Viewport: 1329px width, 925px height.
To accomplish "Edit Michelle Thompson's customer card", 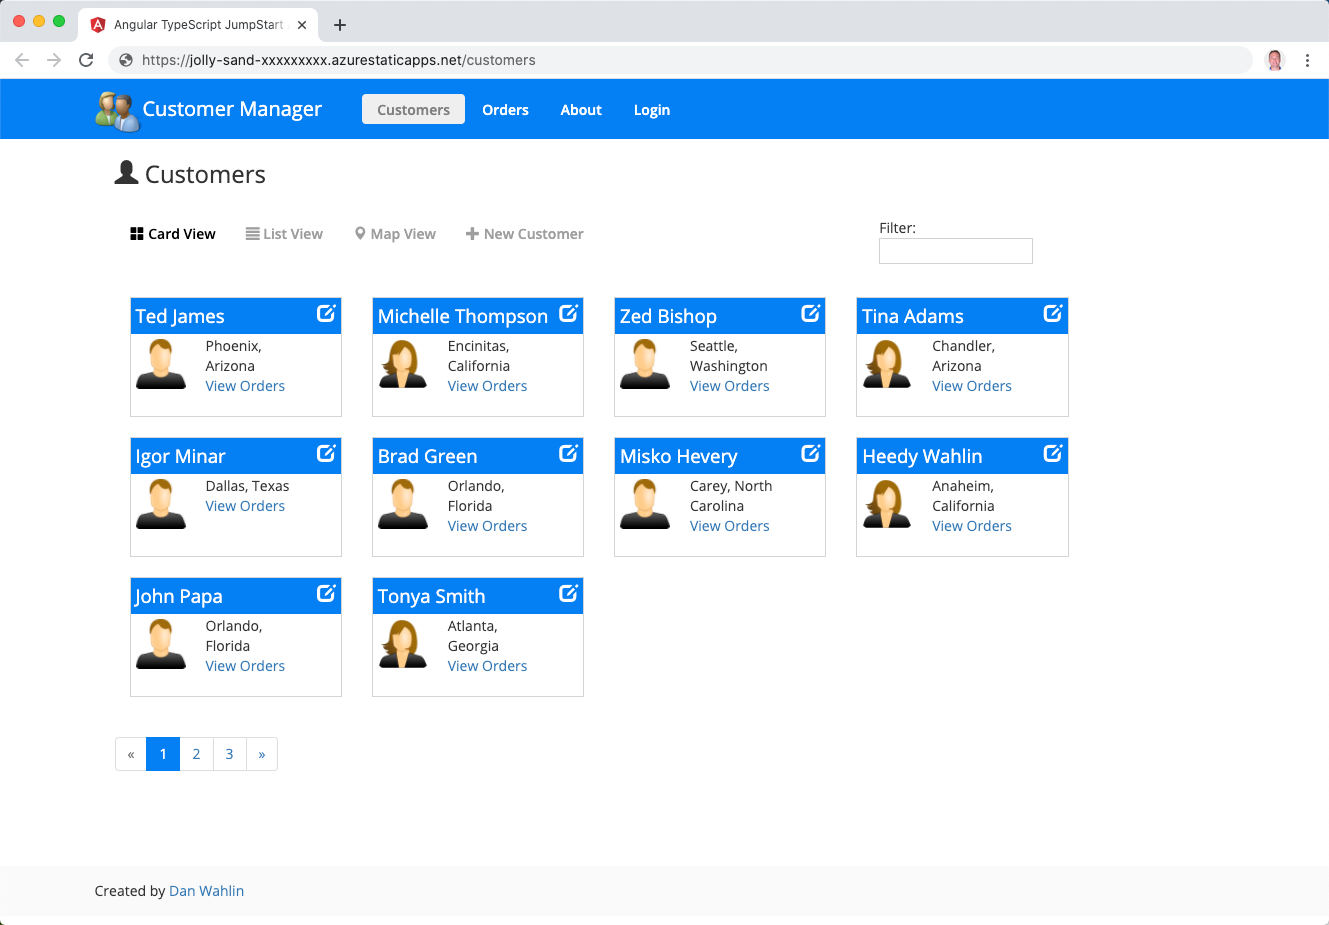I will pyautogui.click(x=568, y=313).
